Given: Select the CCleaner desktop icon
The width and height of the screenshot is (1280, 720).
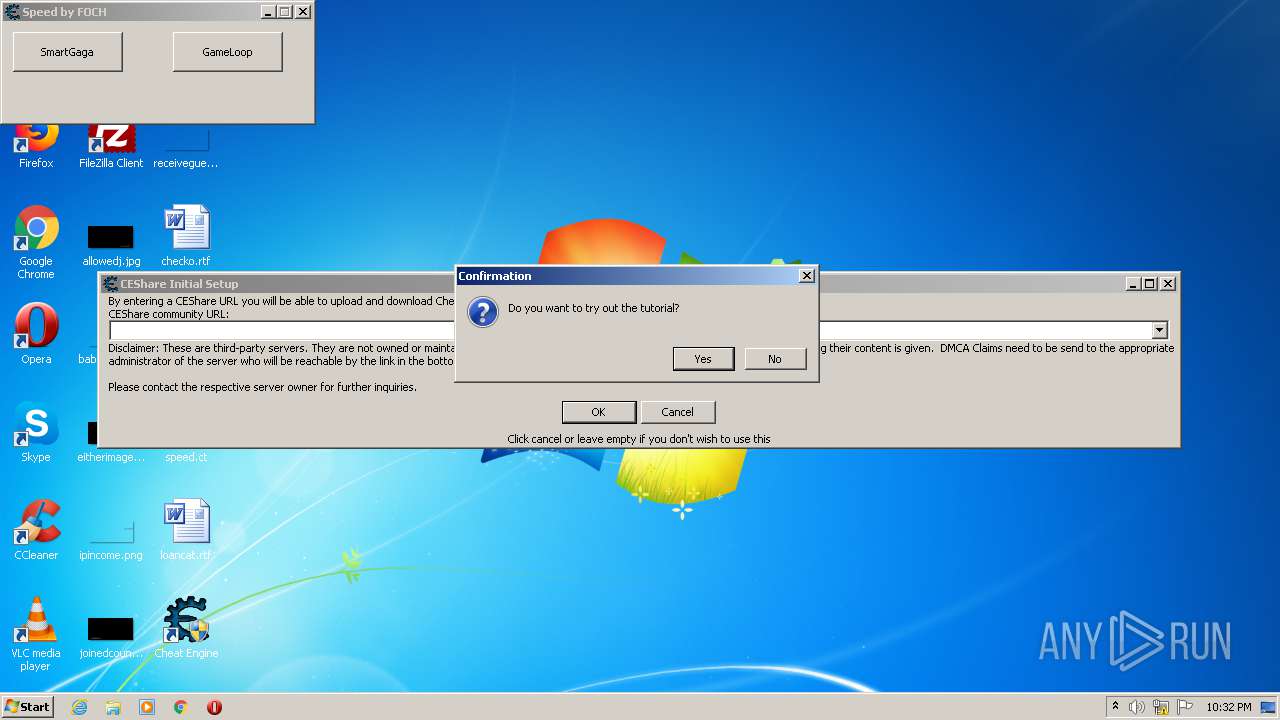Looking at the screenshot, I should tap(36, 530).
